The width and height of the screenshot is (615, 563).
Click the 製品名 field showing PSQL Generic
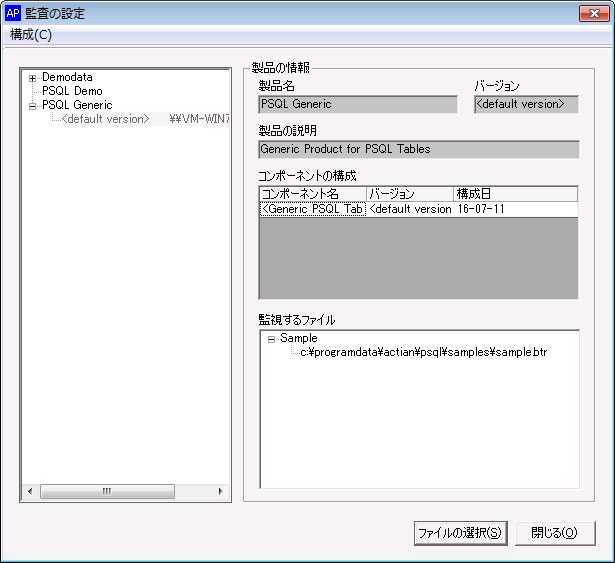(357, 104)
